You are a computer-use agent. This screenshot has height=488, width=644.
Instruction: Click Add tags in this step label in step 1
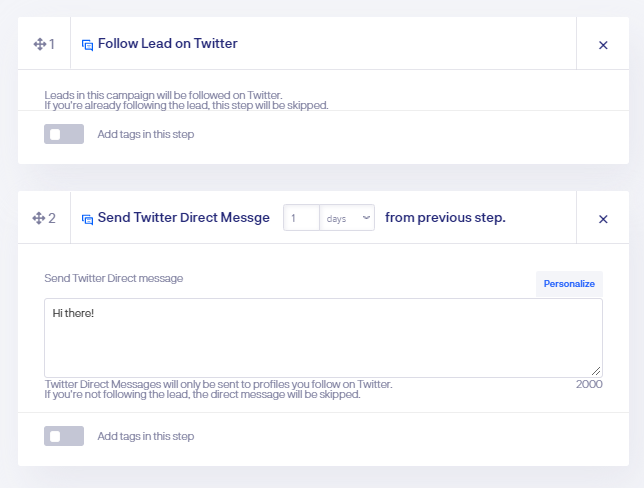(146, 134)
